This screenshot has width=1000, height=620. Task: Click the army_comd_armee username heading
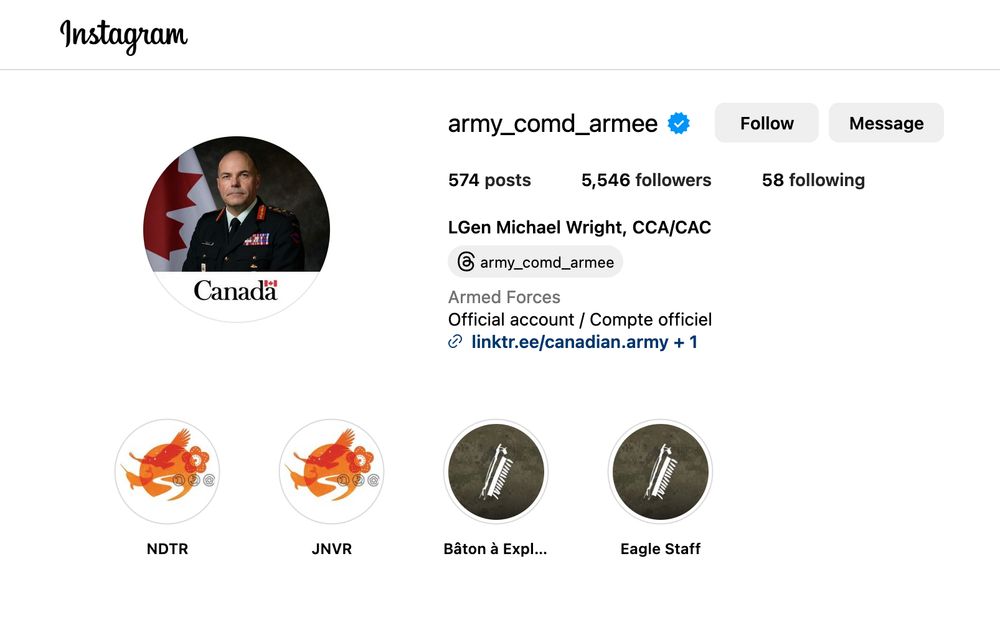coord(552,123)
